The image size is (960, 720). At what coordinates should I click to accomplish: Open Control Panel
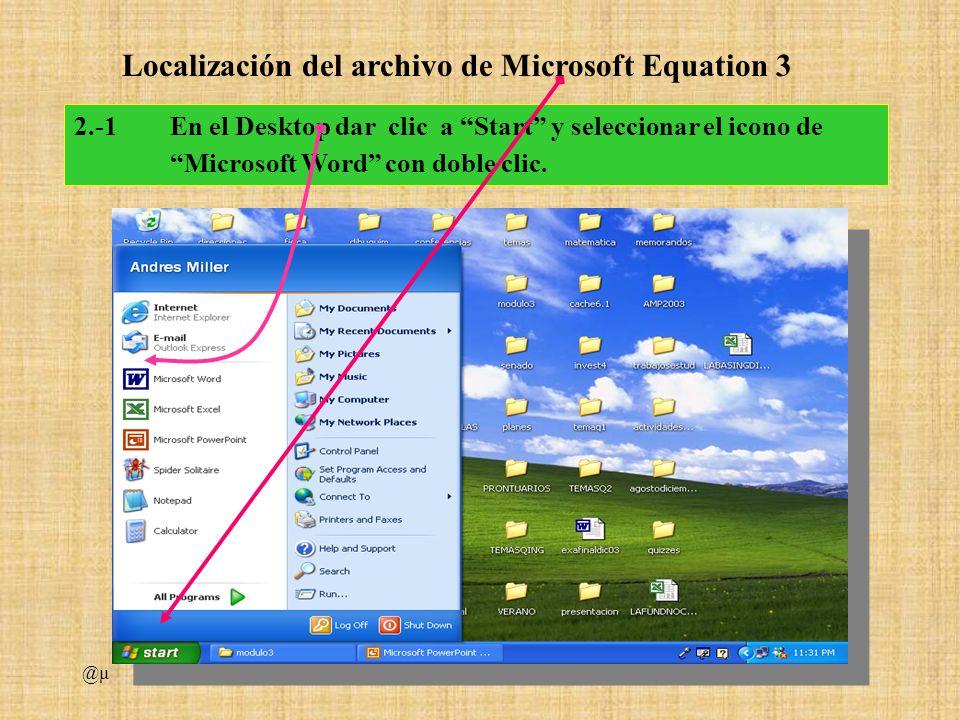tap(336, 451)
